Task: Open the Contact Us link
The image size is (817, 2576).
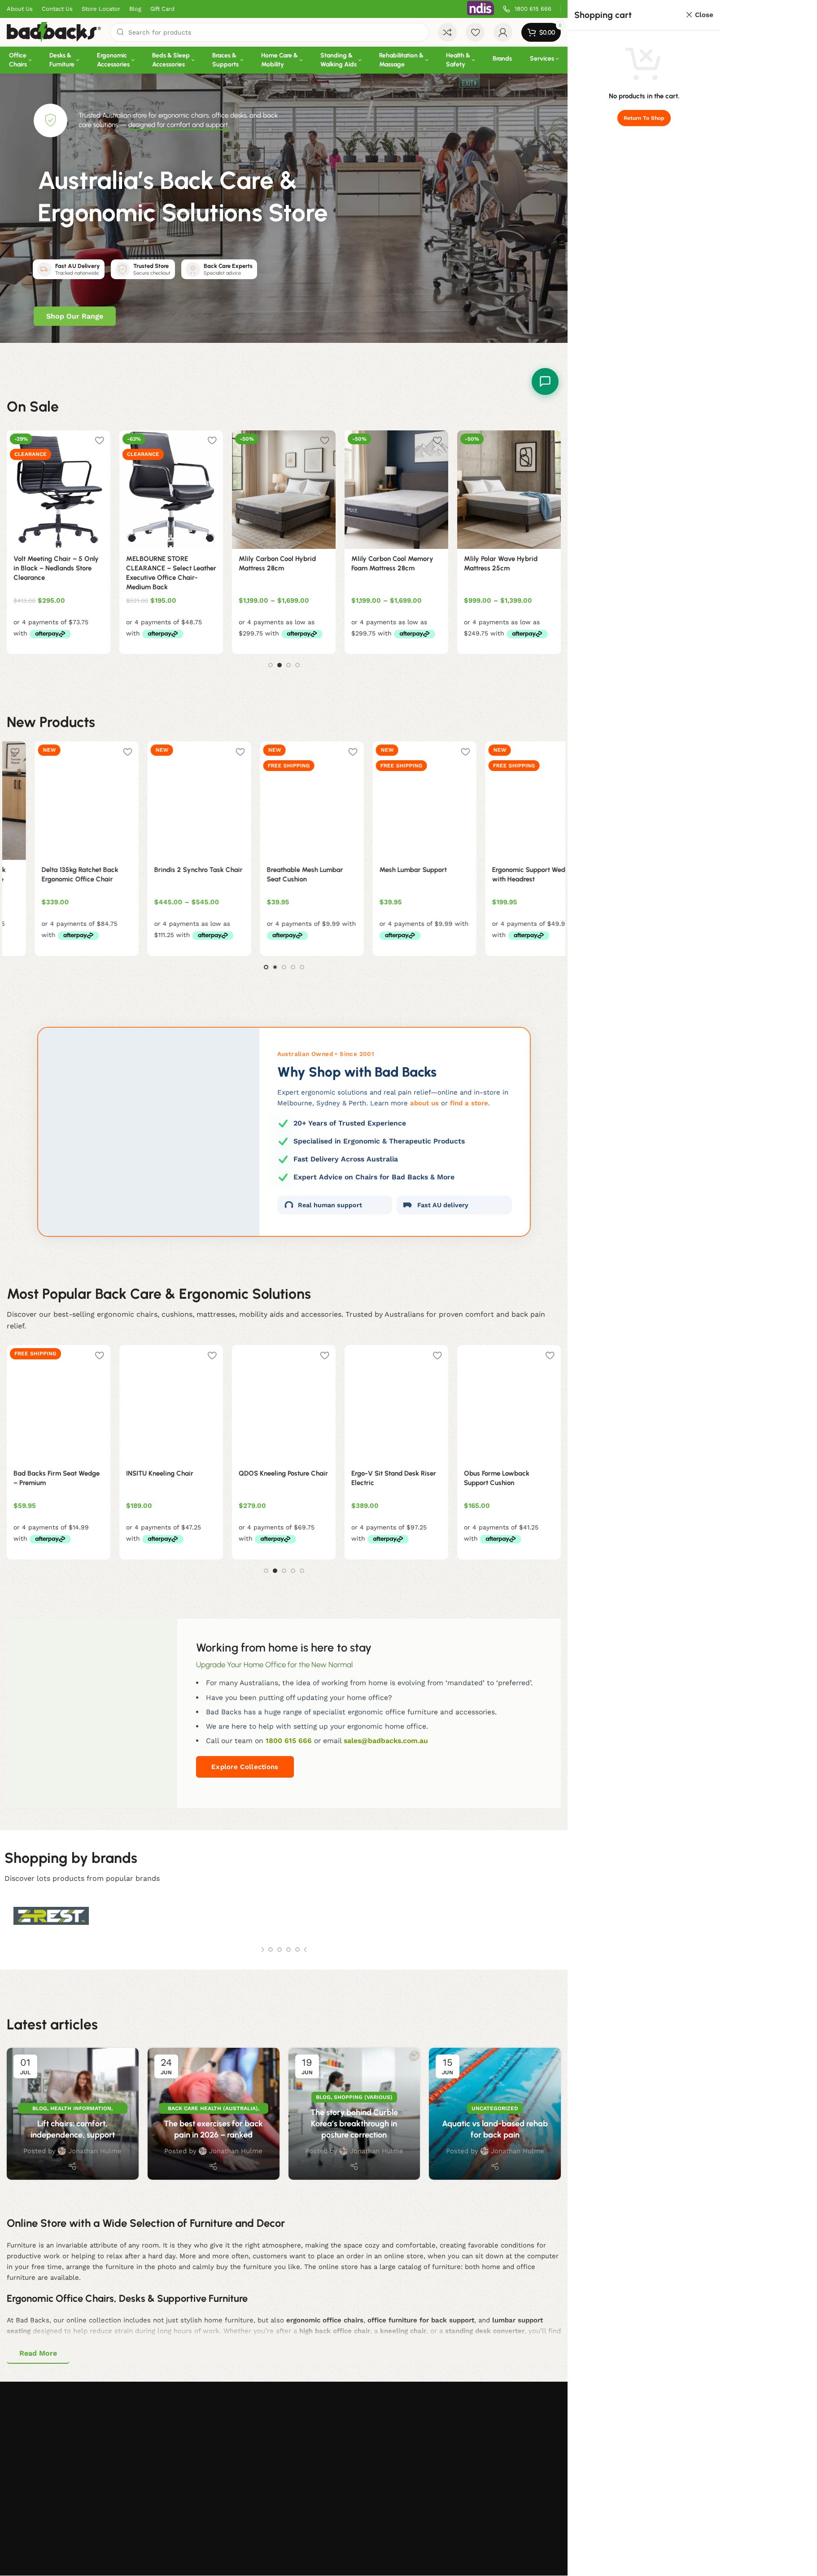Action: click(57, 9)
